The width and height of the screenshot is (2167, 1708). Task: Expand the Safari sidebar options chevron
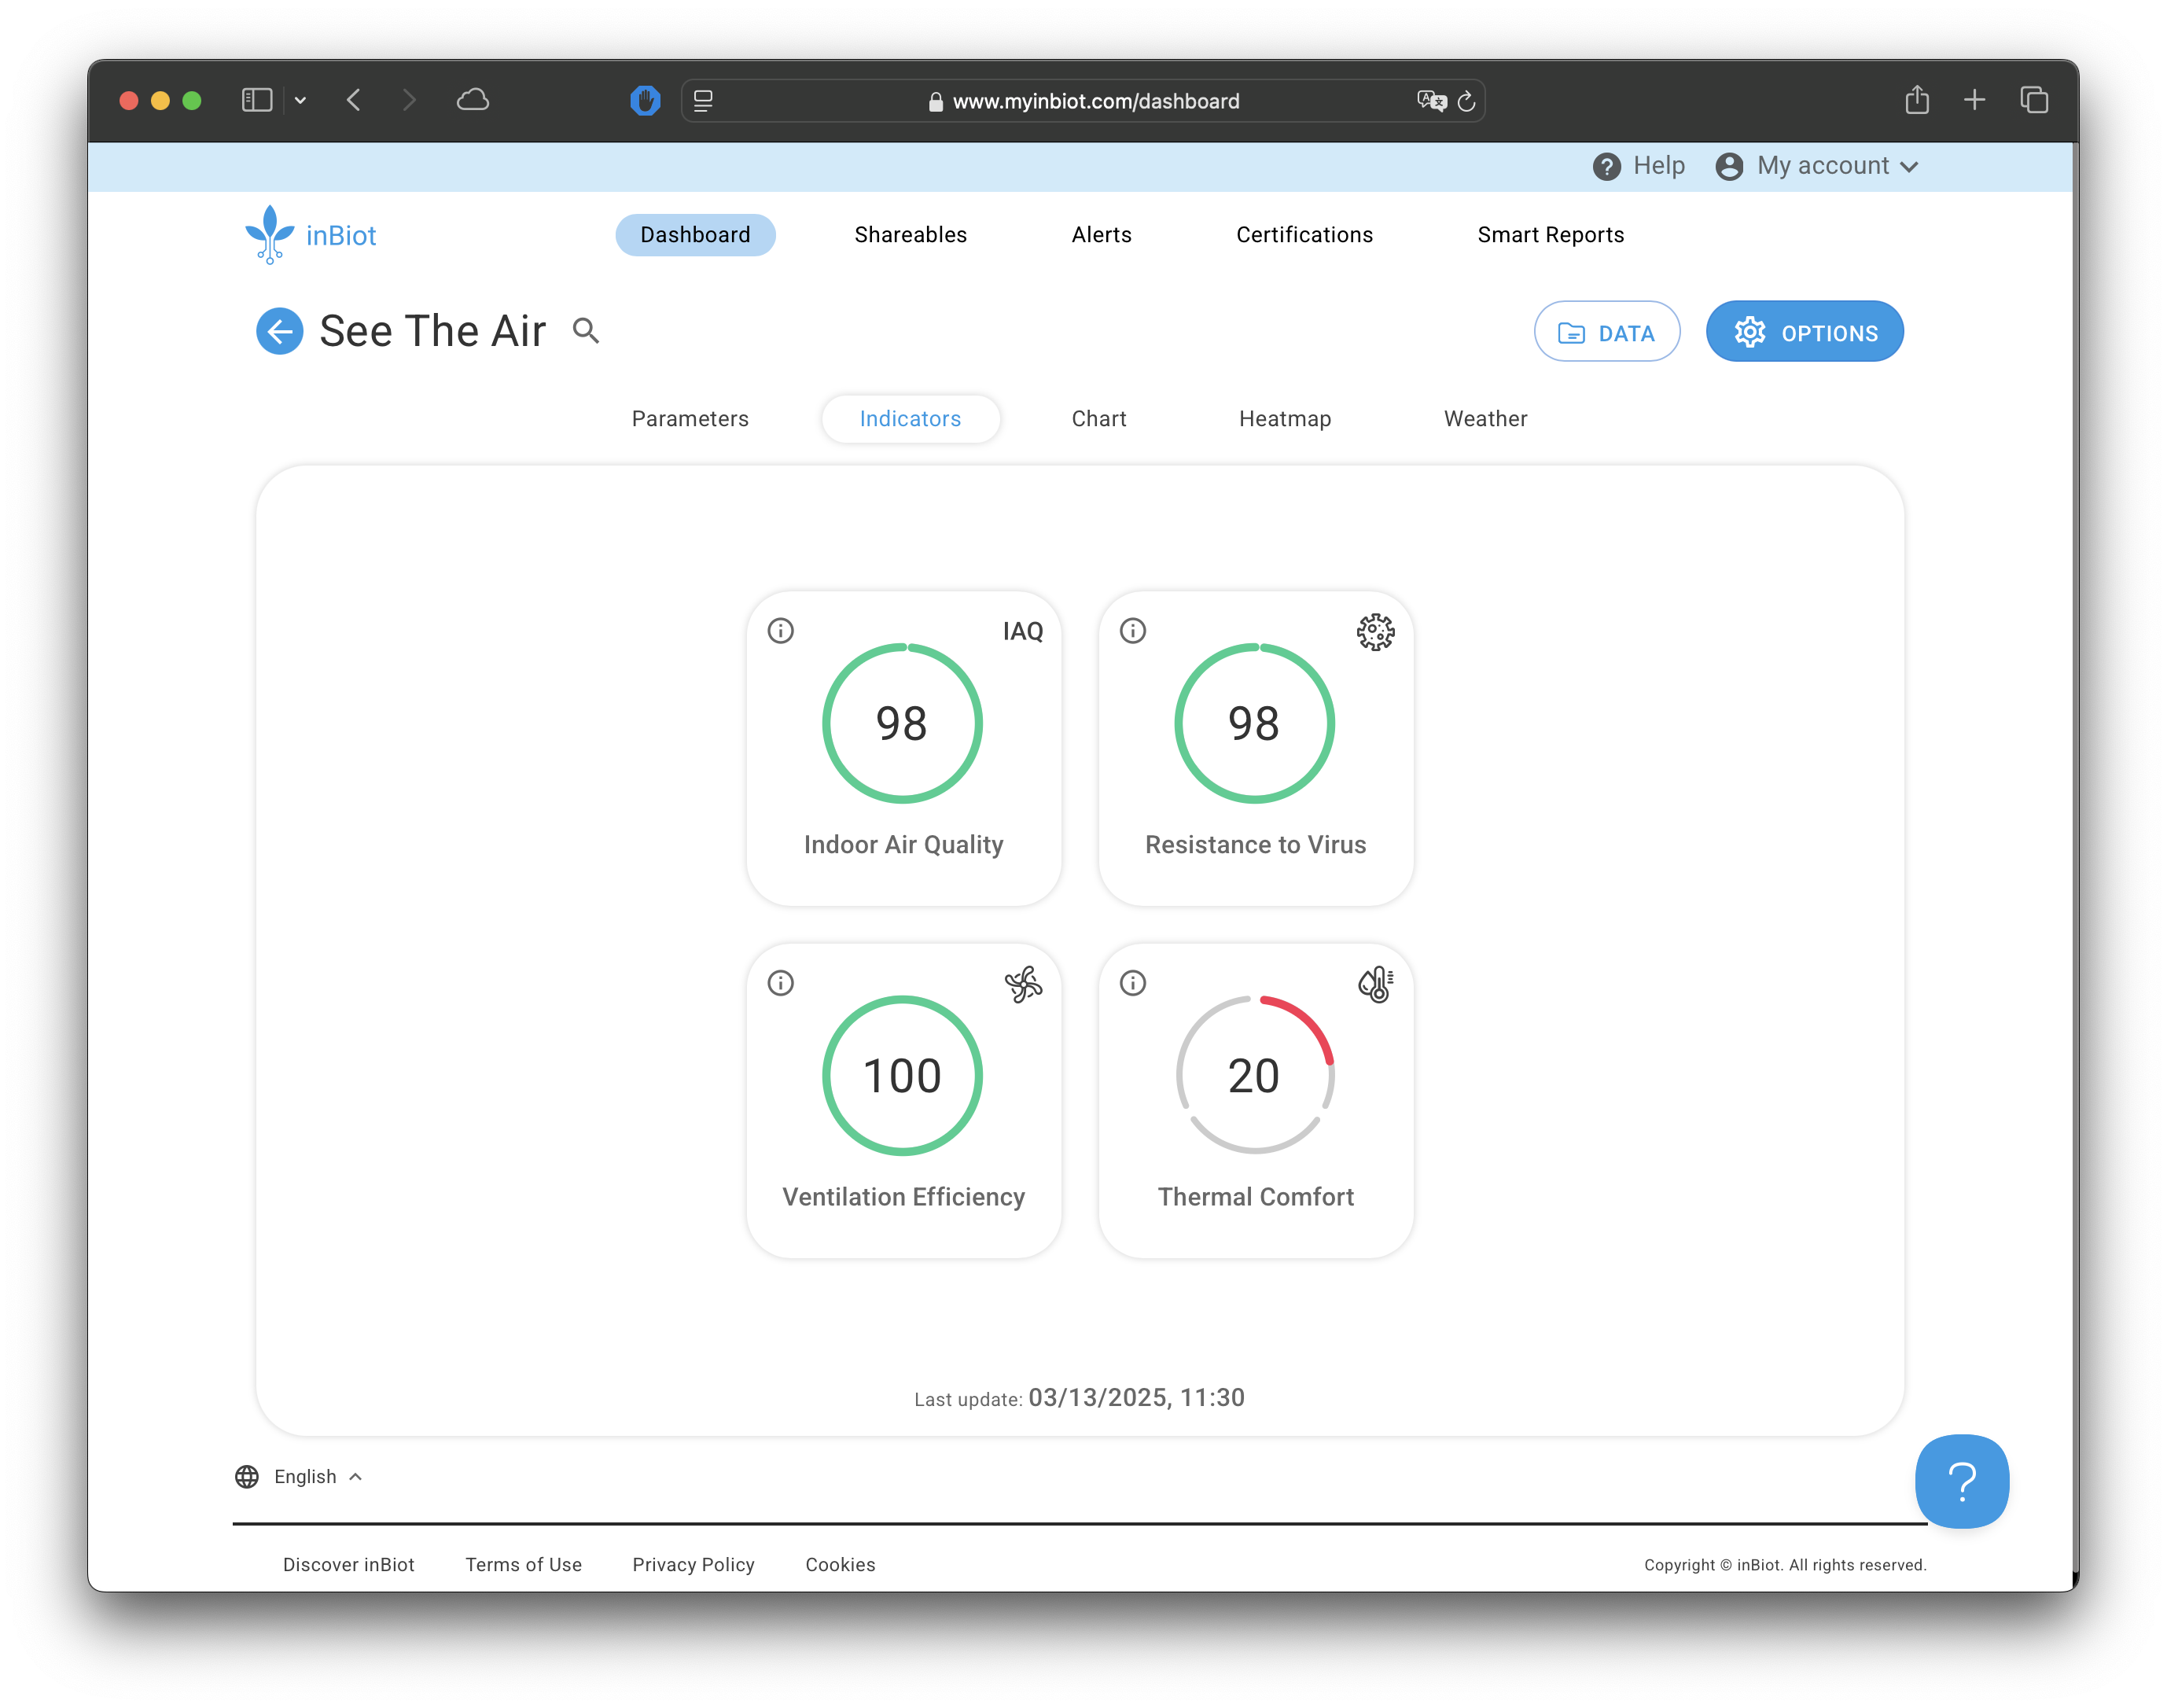coord(300,100)
